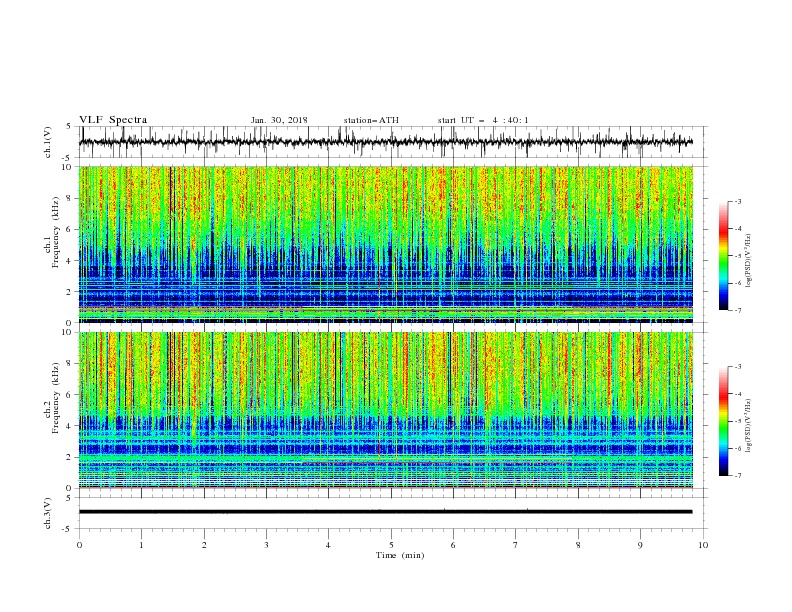The width and height of the screenshot is (792, 612).
Task: Click the time-axis tick label "10"
Action: pos(703,545)
